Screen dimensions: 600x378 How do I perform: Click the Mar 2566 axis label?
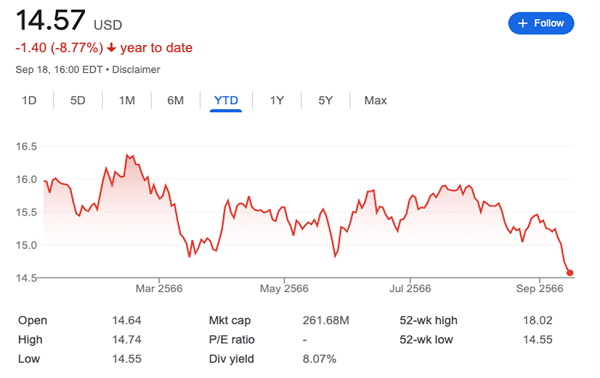159,288
